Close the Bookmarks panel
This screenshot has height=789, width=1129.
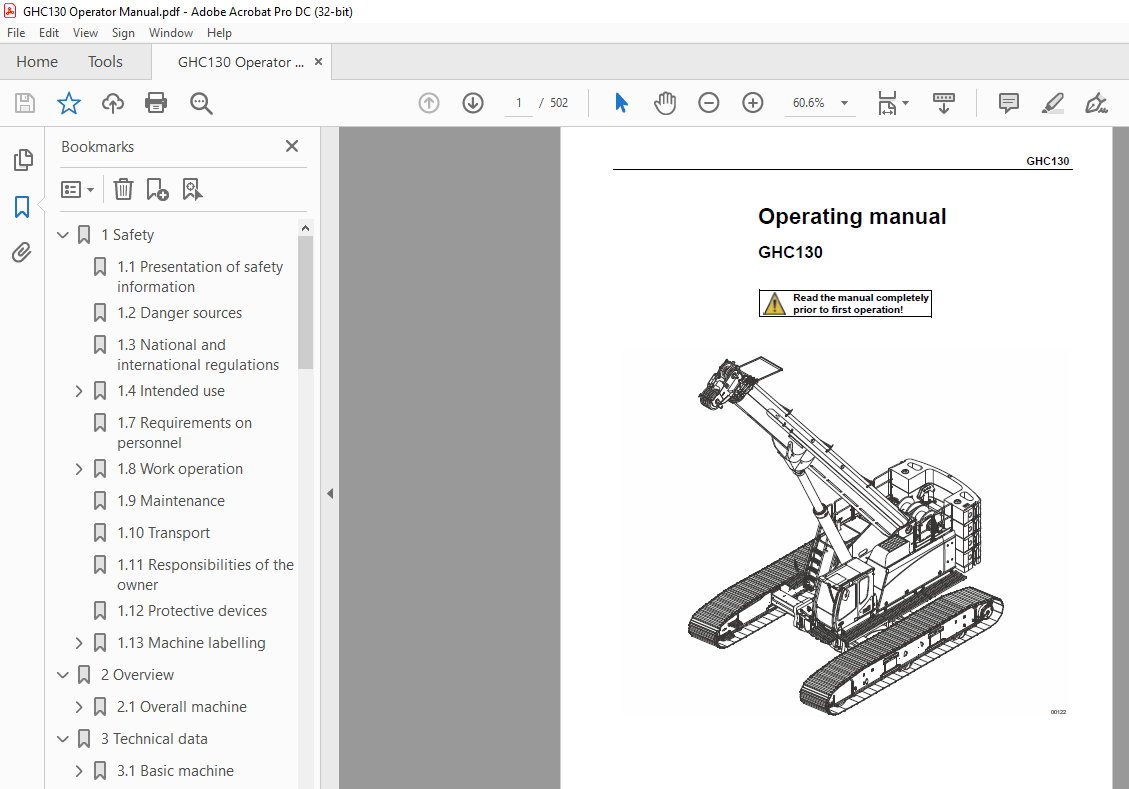(x=292, y=146)
